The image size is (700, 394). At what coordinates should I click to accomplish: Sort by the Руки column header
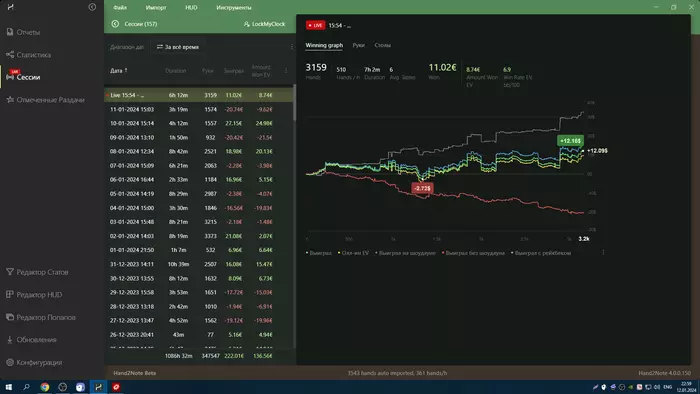coord(208,71)
